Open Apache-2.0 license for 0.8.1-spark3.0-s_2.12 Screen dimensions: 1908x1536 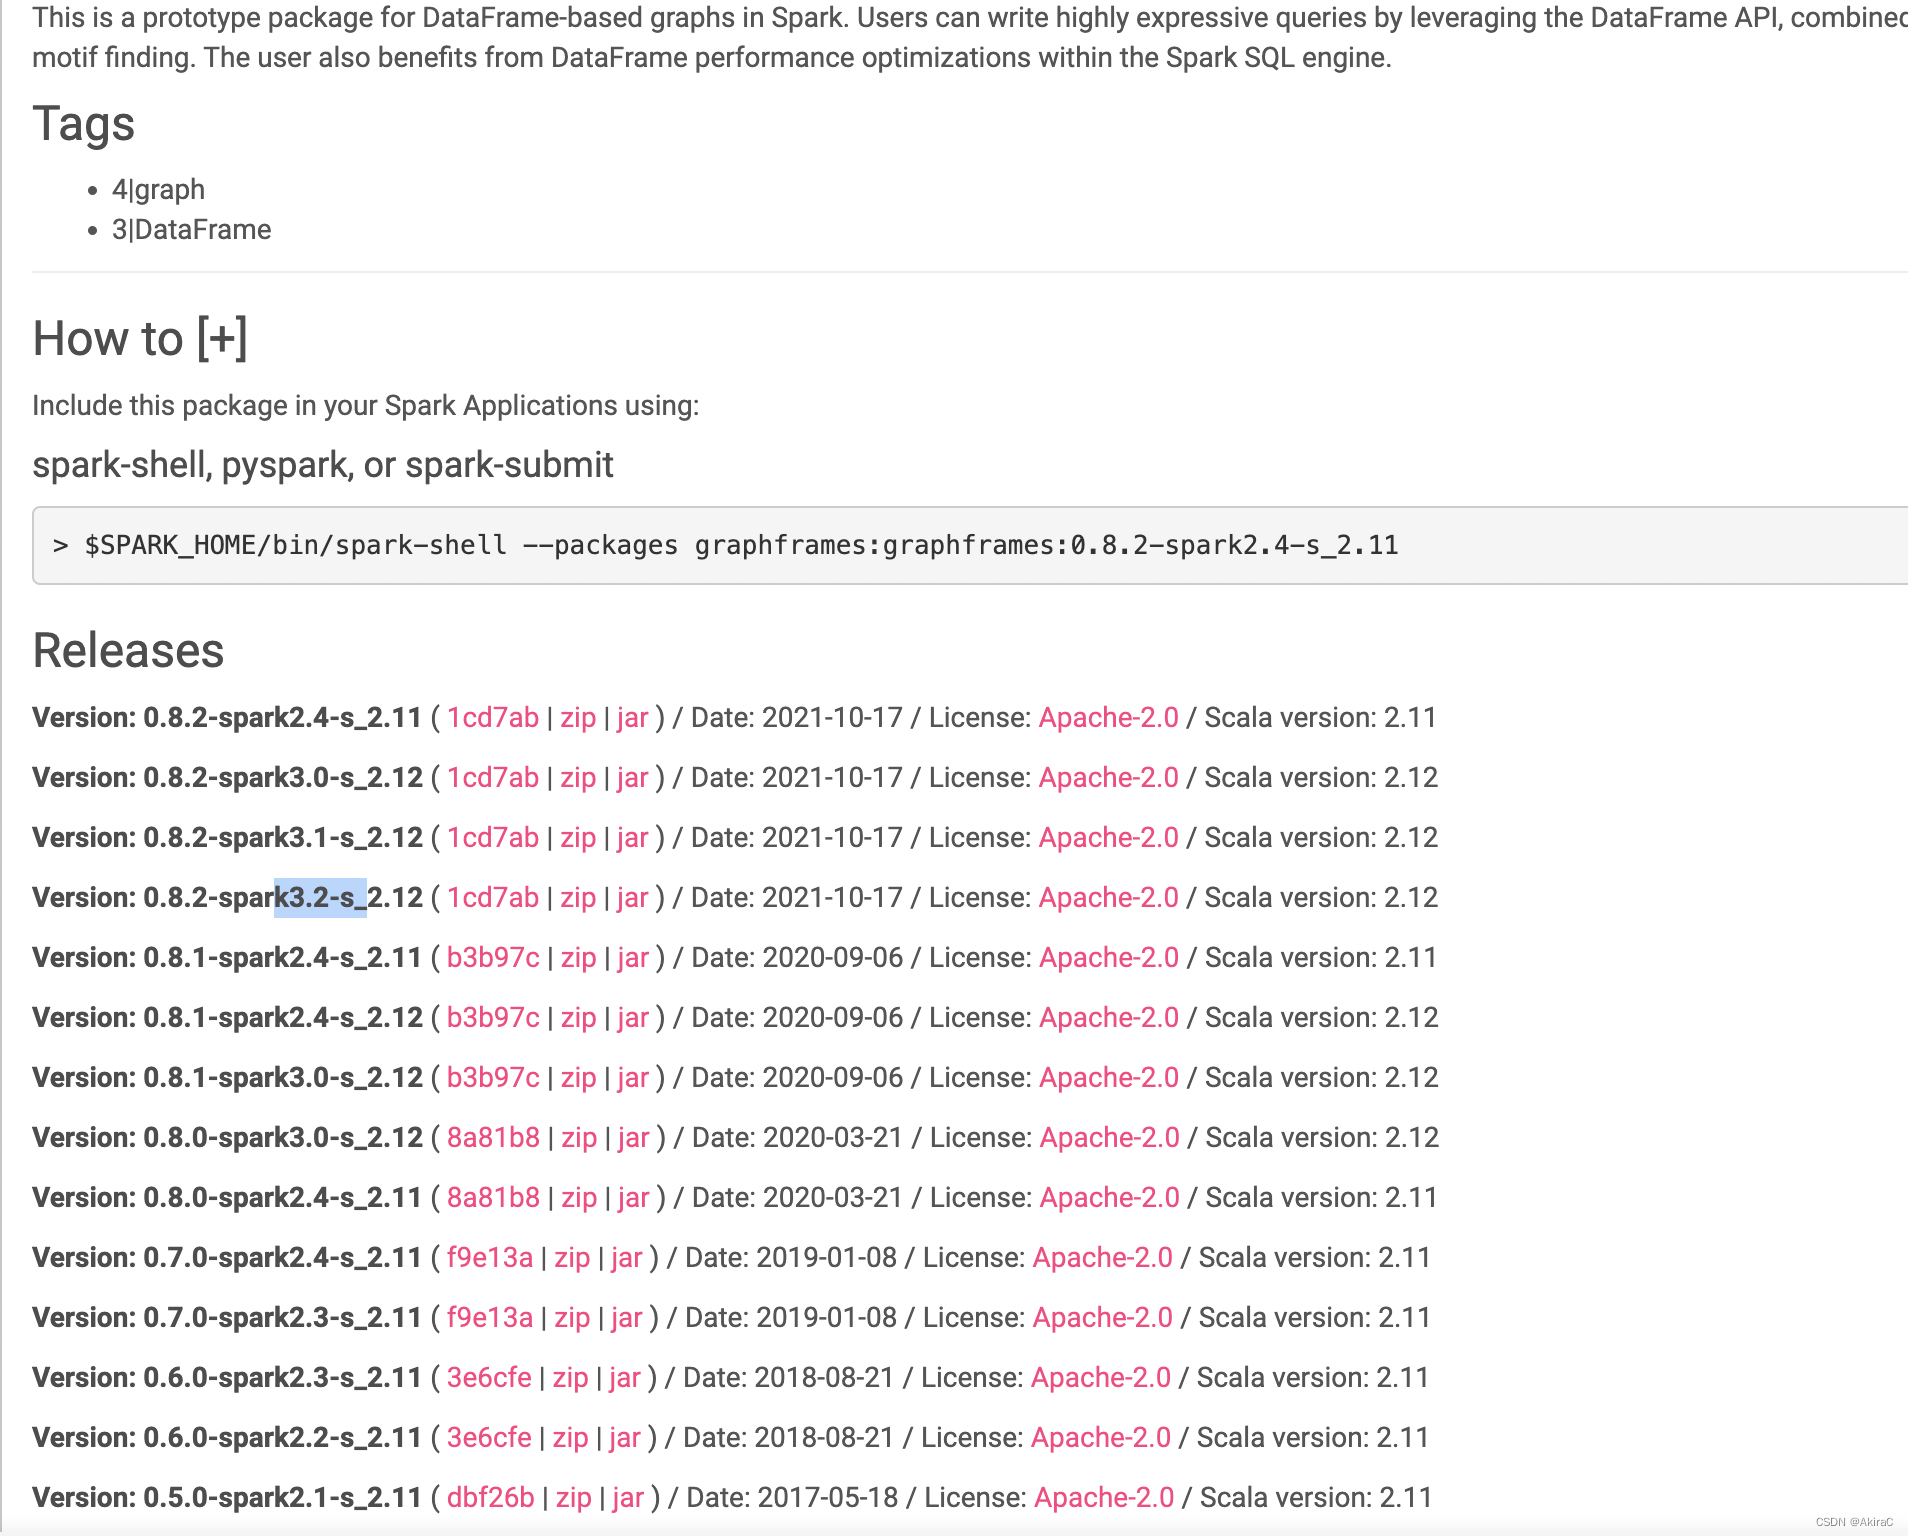[1110, 1078]
